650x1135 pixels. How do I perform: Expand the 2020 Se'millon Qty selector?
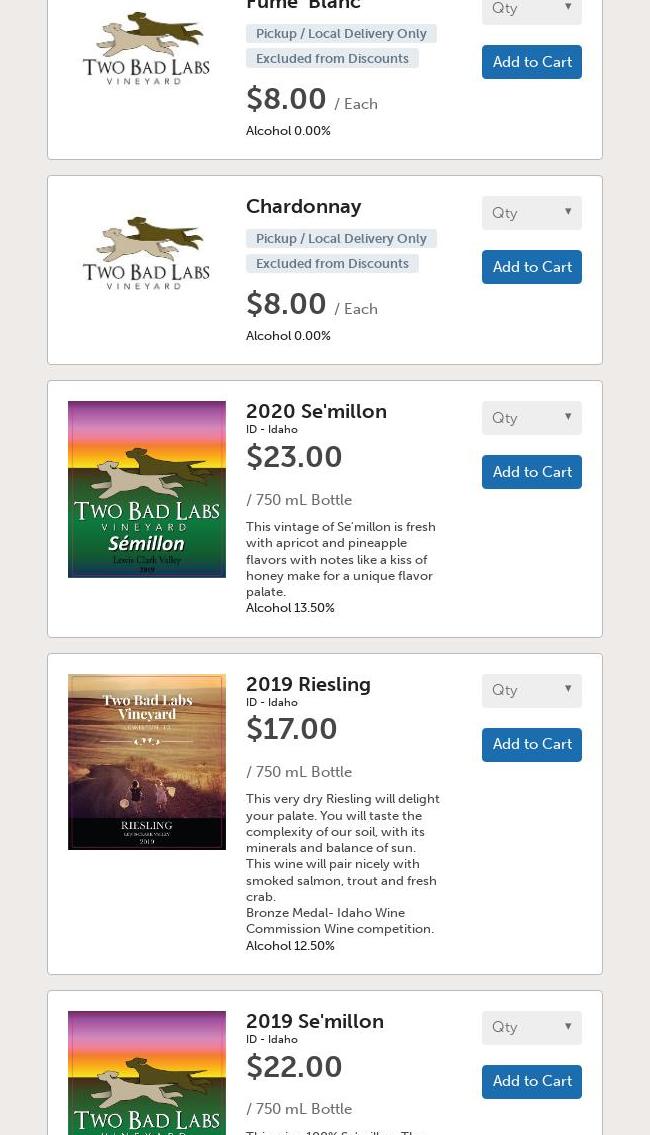click(x=531, y=418)
